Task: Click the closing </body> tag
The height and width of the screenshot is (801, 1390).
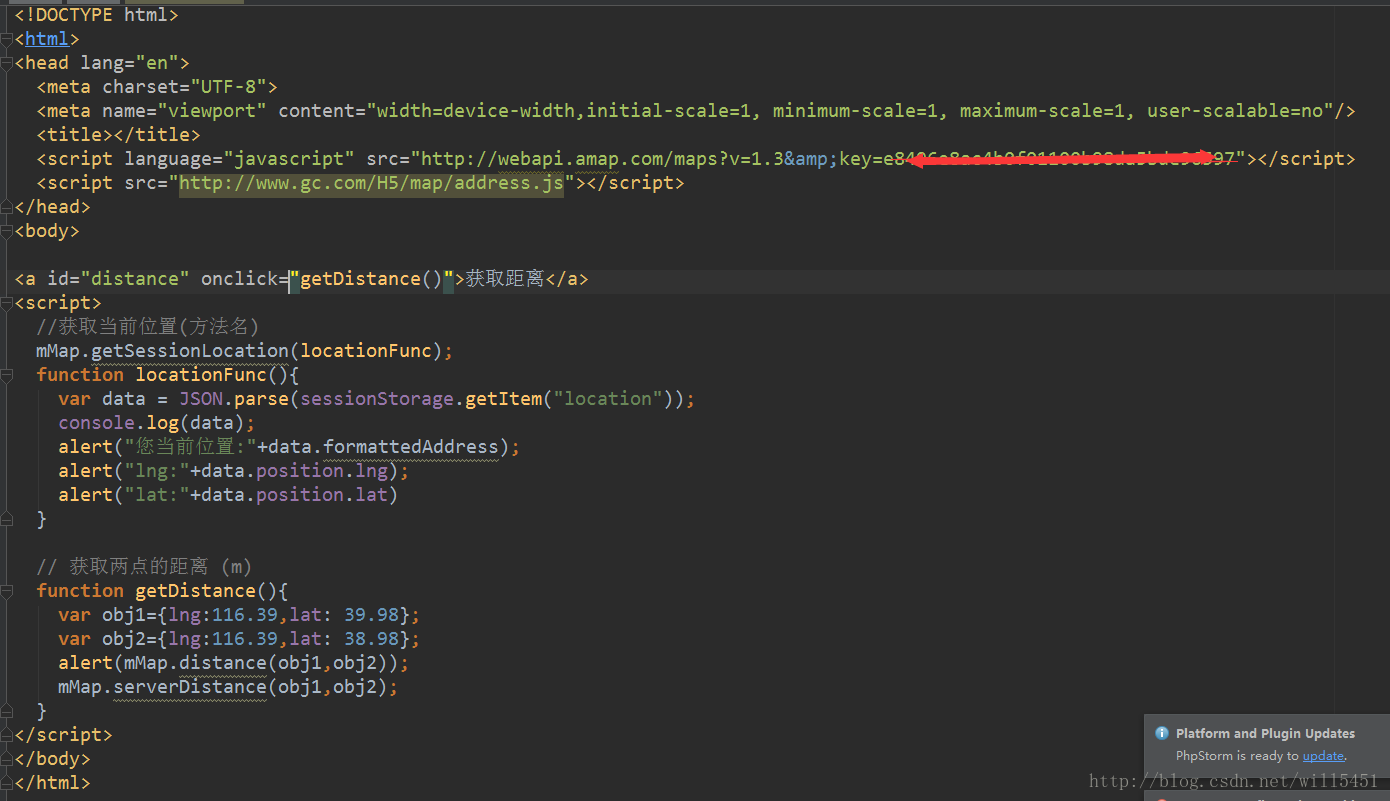Action: 53,759
